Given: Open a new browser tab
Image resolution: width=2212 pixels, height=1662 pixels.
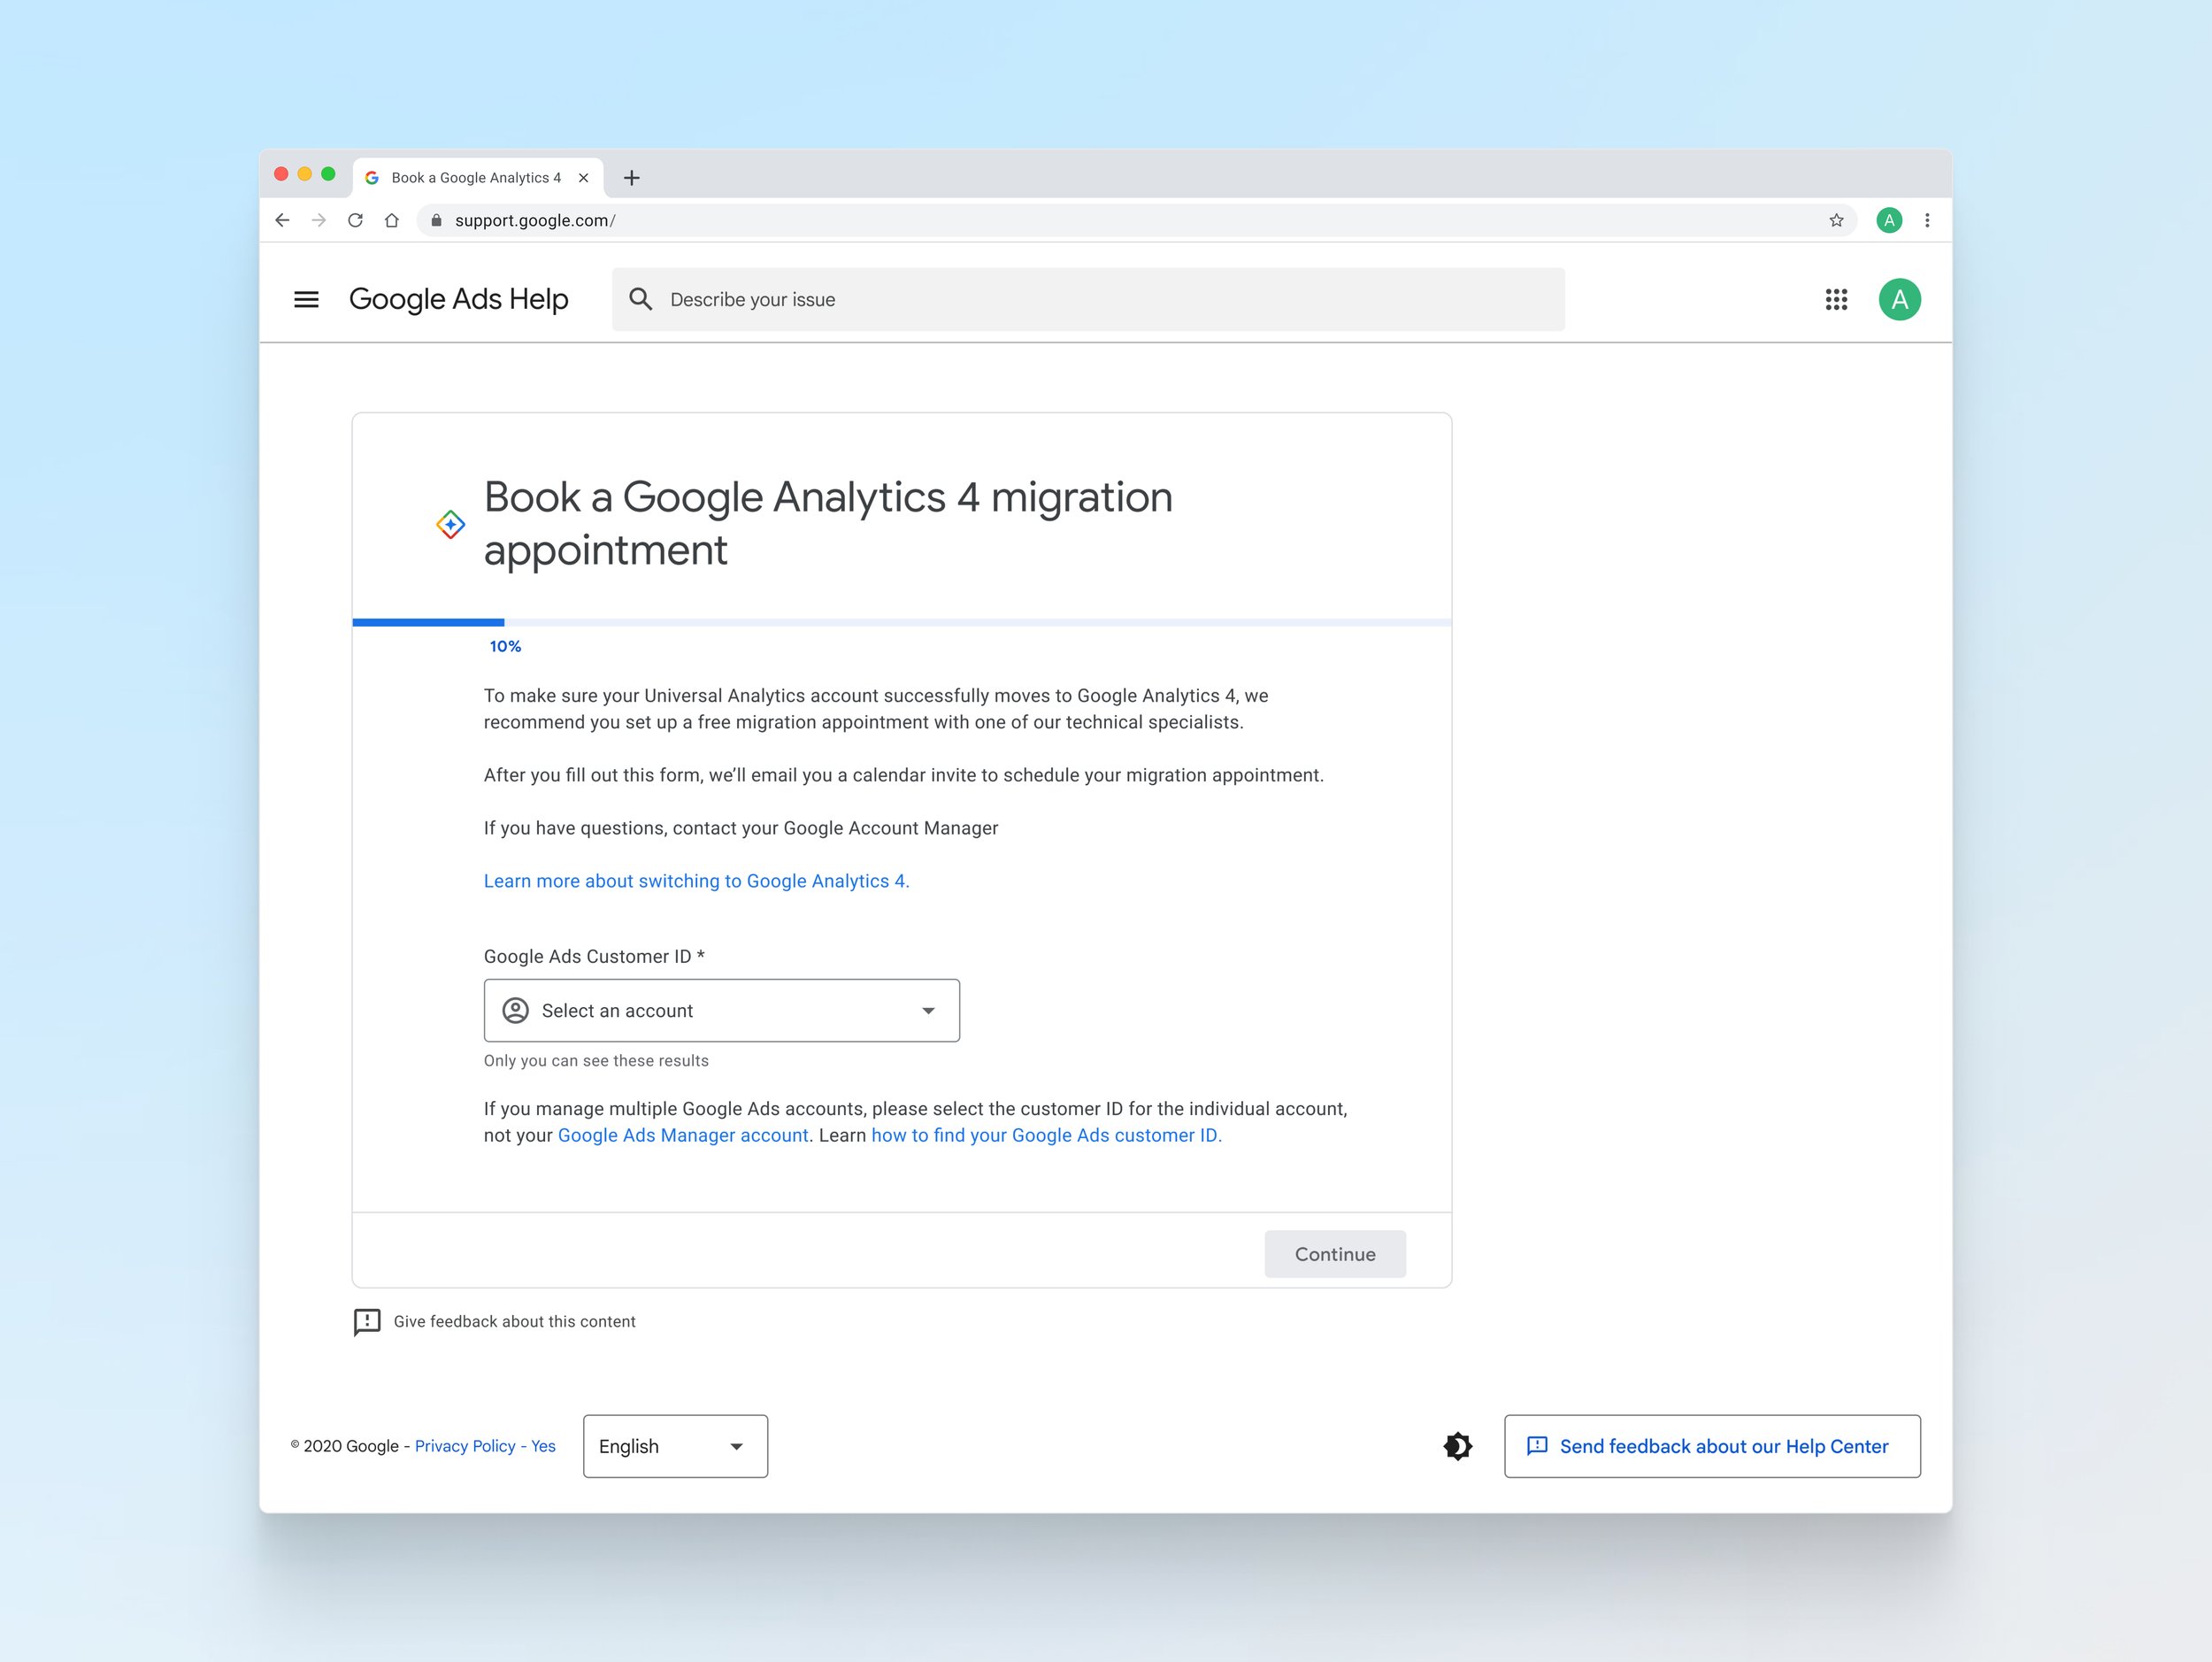Looking at the screenshot, I should (632, 178).
